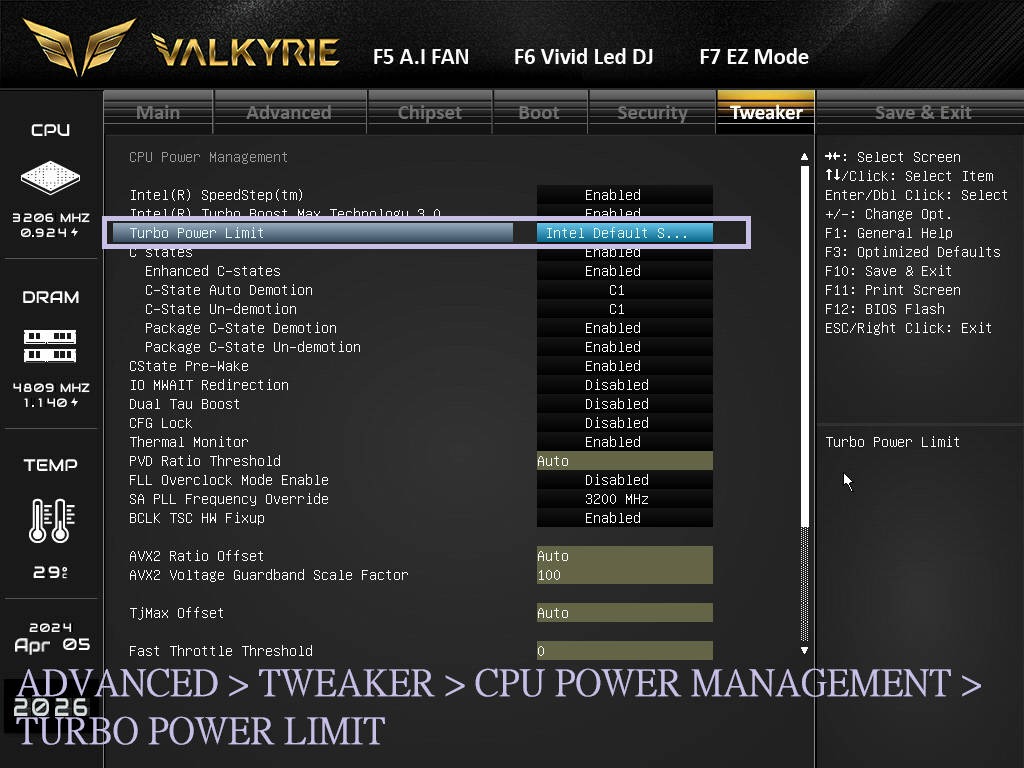Open F5 A.I FAN settings
Image resolution: width=1024 pixels, height=768 pixels.
pyautogui.click(x=420, y=57)
